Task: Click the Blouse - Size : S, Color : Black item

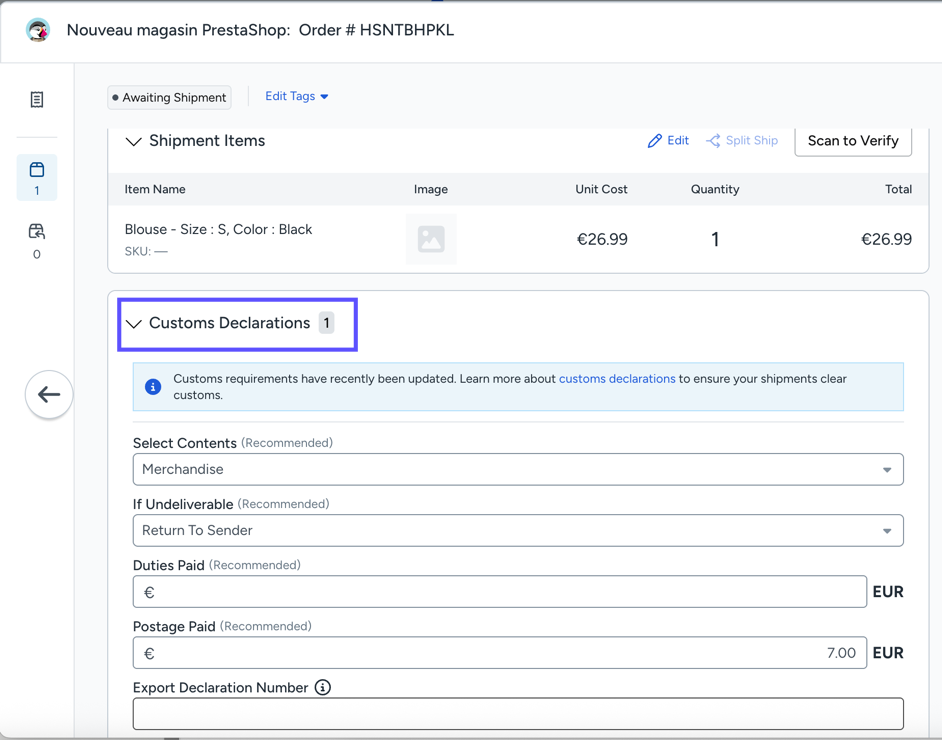Action: tap(218, 229)
